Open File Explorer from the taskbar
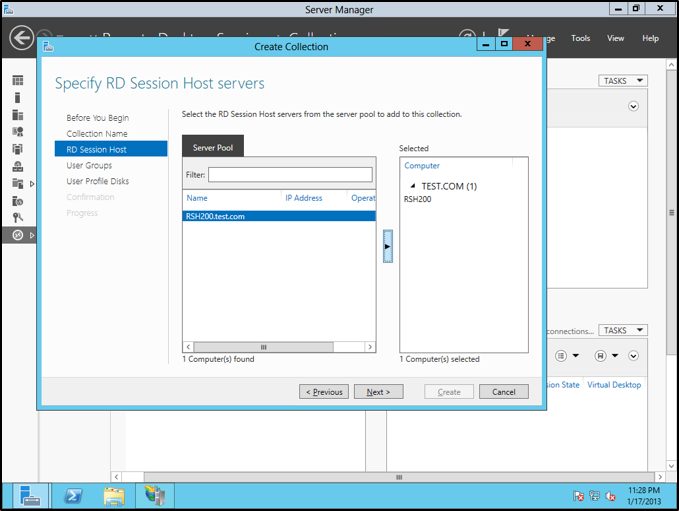 114,495
